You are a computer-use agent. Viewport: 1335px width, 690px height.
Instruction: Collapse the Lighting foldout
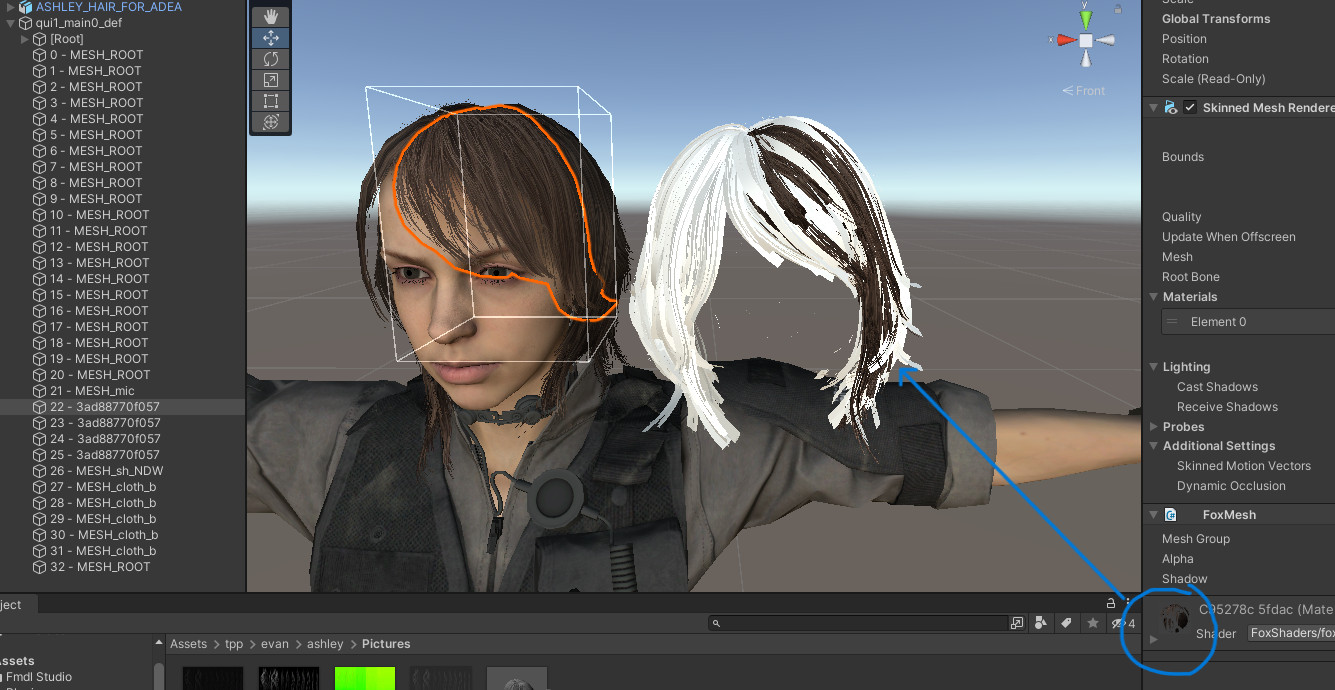[1153, 367]
